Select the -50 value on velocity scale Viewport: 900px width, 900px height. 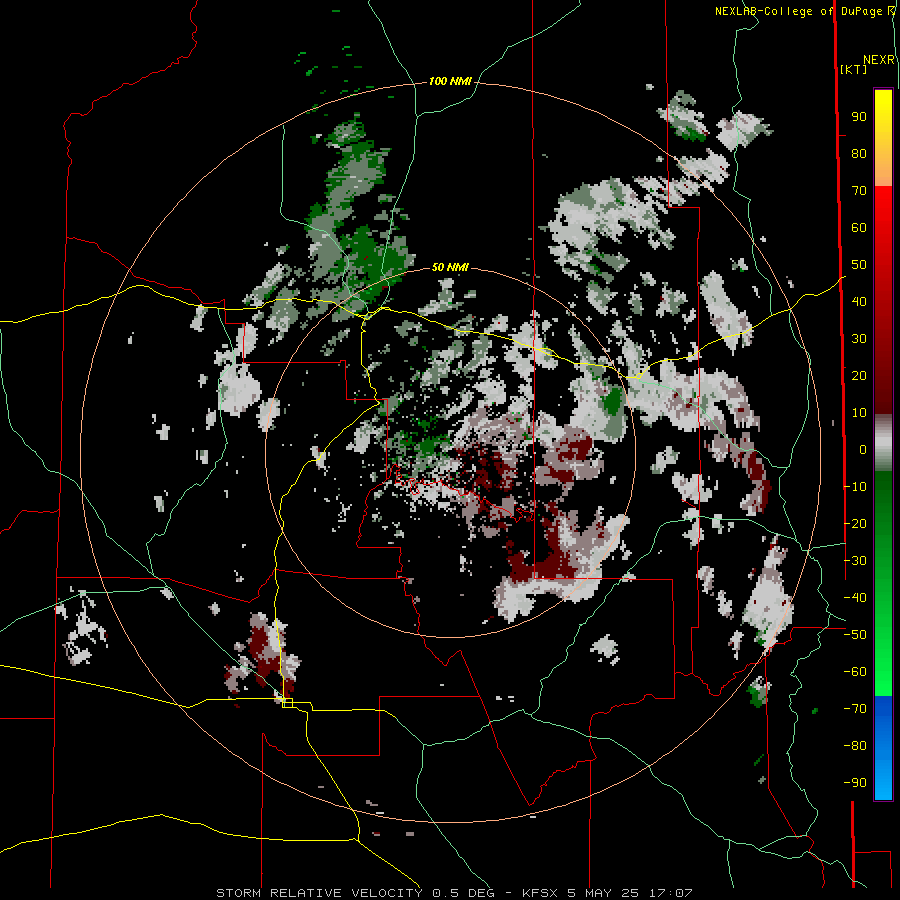point(855,635)
